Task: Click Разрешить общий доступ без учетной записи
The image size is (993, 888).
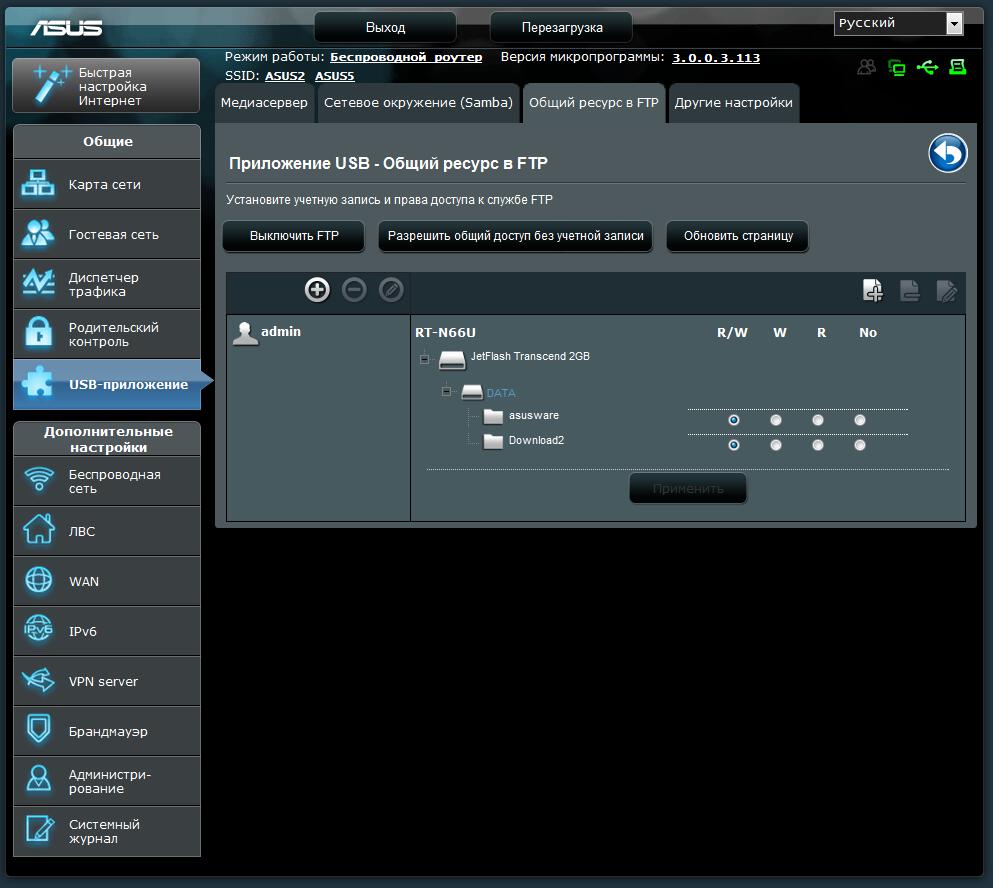Action: 515,236
